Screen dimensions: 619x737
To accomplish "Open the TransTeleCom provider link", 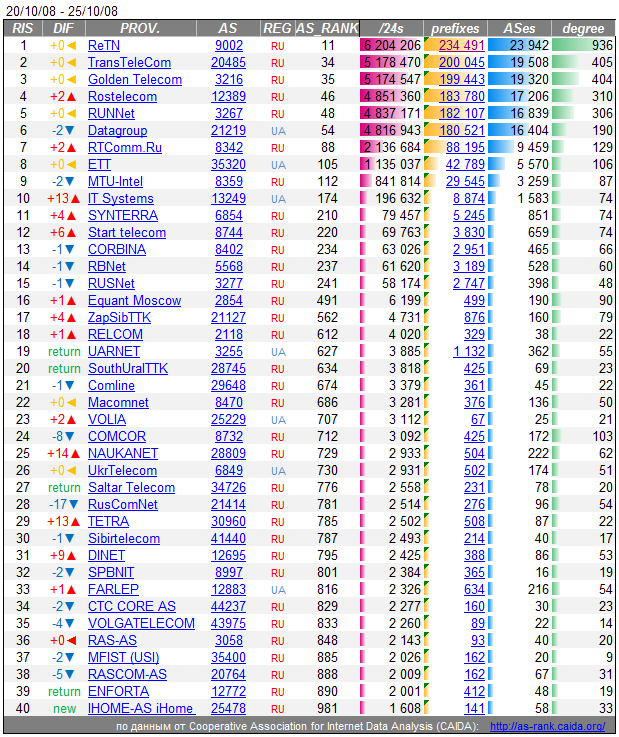I will point(129,63).
